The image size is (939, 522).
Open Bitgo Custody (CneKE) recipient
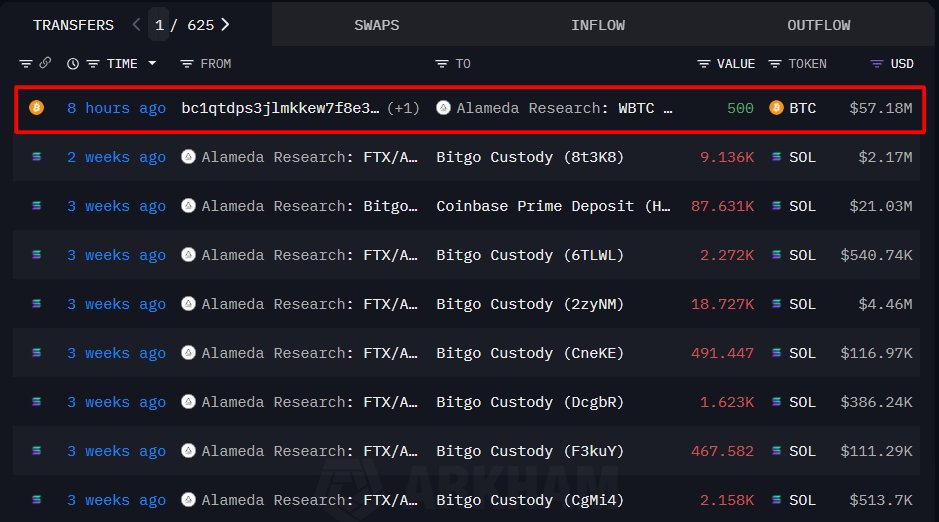[530, 354]
